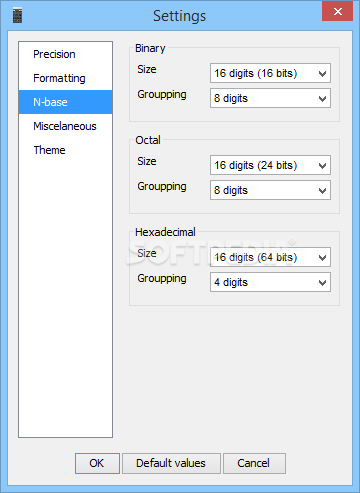Click the calculator app icon in title bar

(x=17, y=16)
